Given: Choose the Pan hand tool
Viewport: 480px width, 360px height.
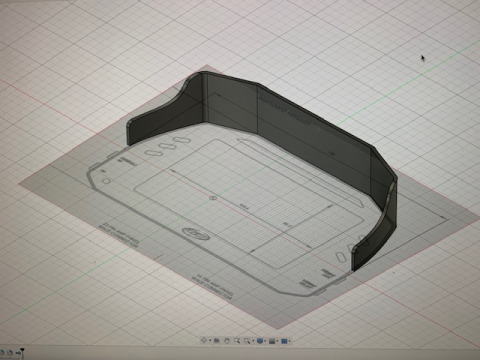Looking at the screenshot, I should point(227,341).
